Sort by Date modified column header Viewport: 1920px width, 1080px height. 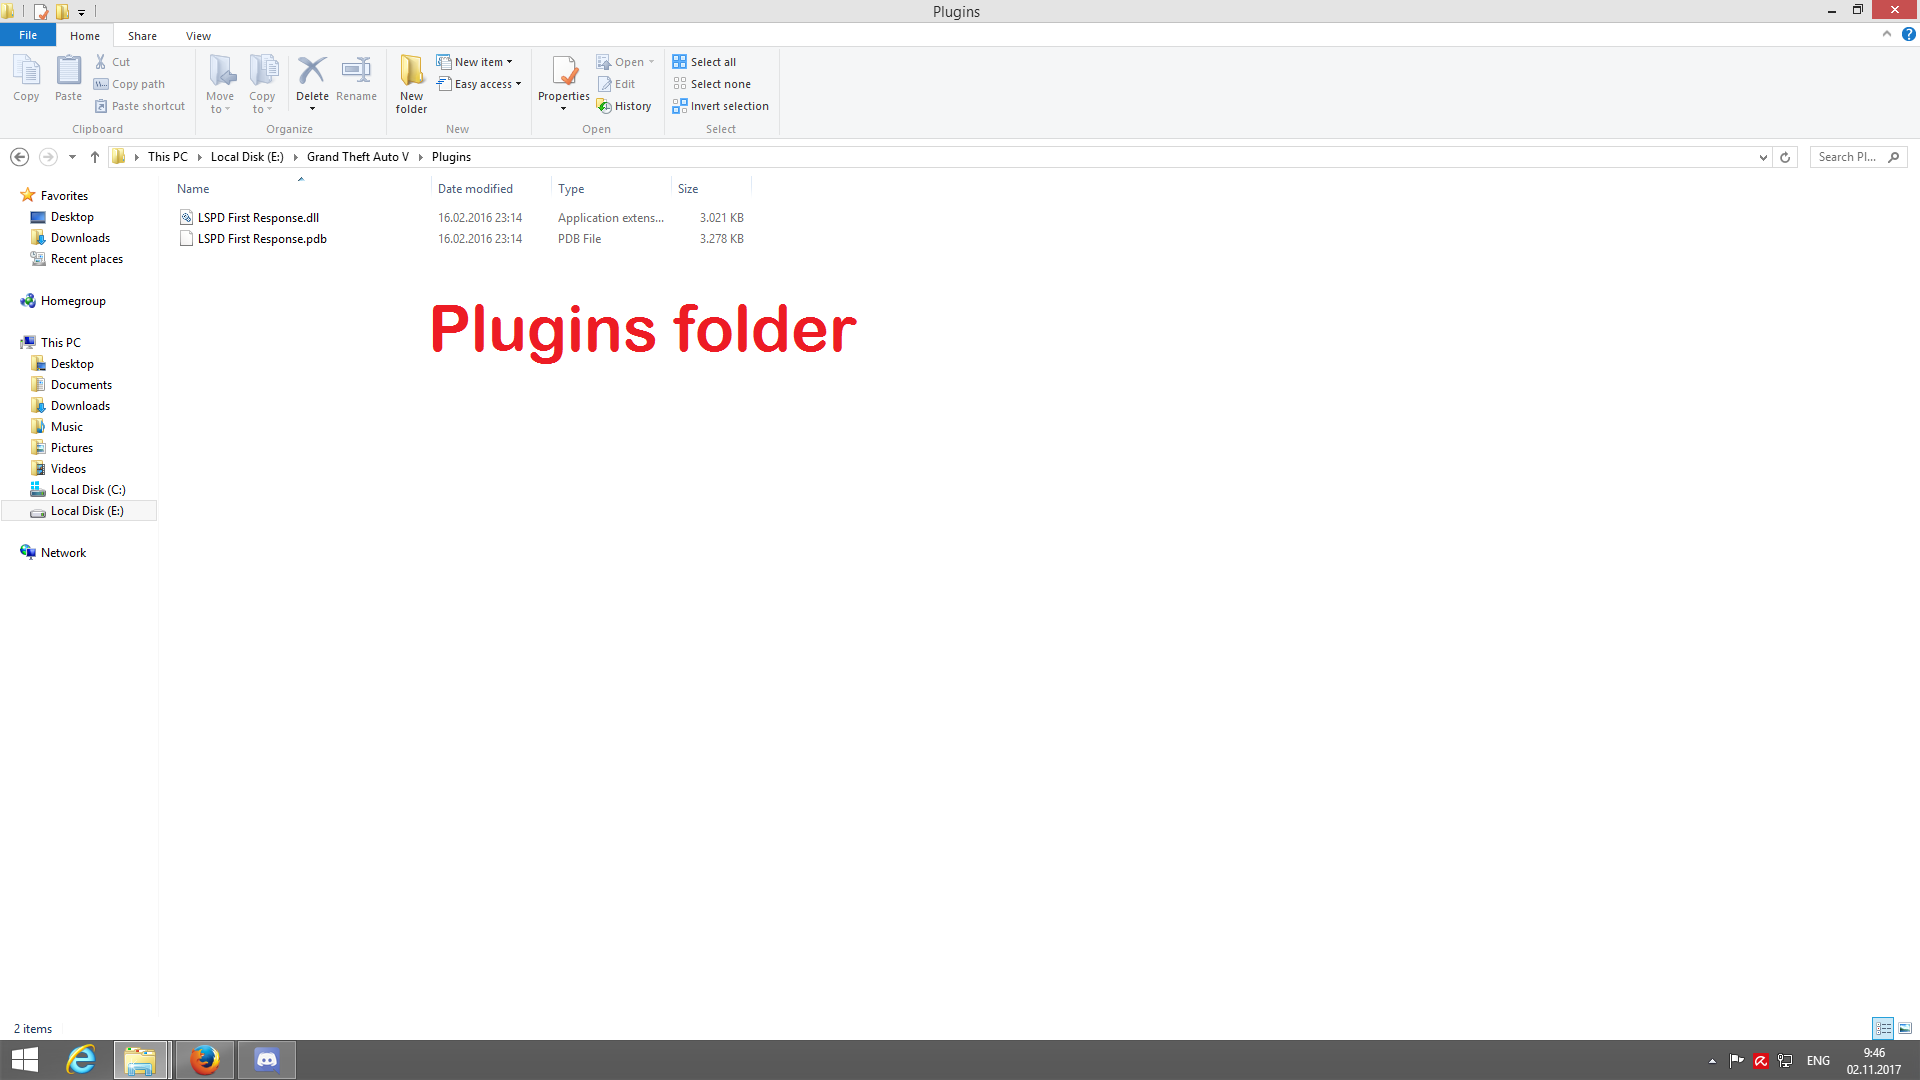point(475,189)
